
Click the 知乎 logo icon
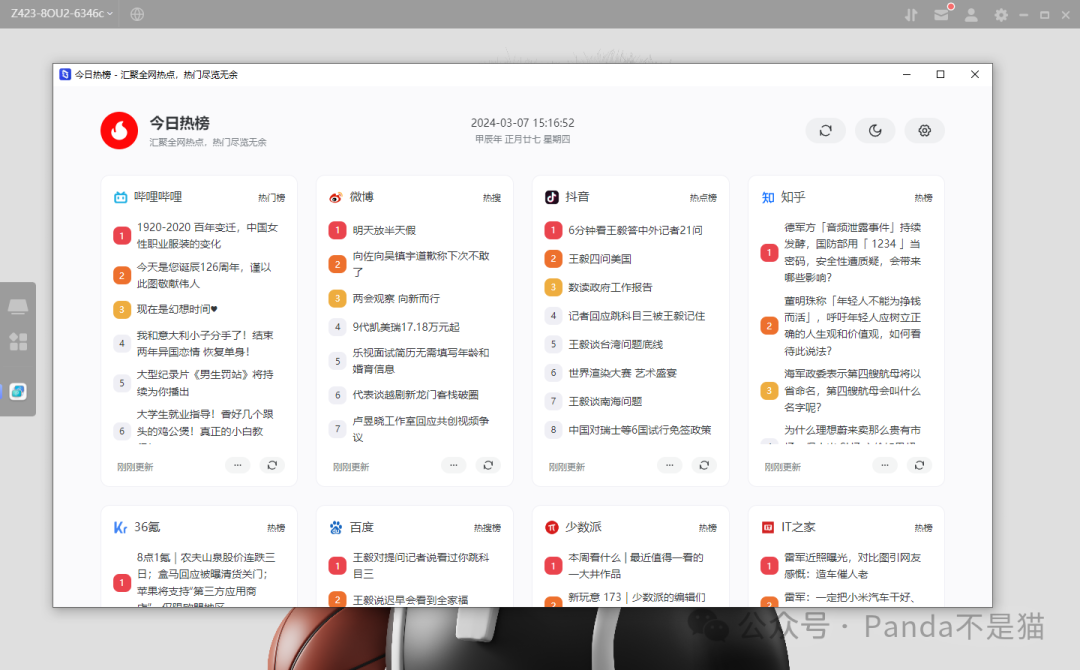768,198
